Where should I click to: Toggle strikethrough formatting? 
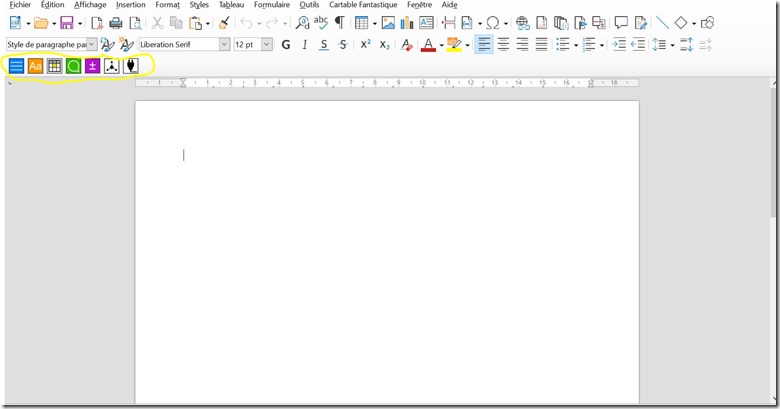(x=343, y=45)
